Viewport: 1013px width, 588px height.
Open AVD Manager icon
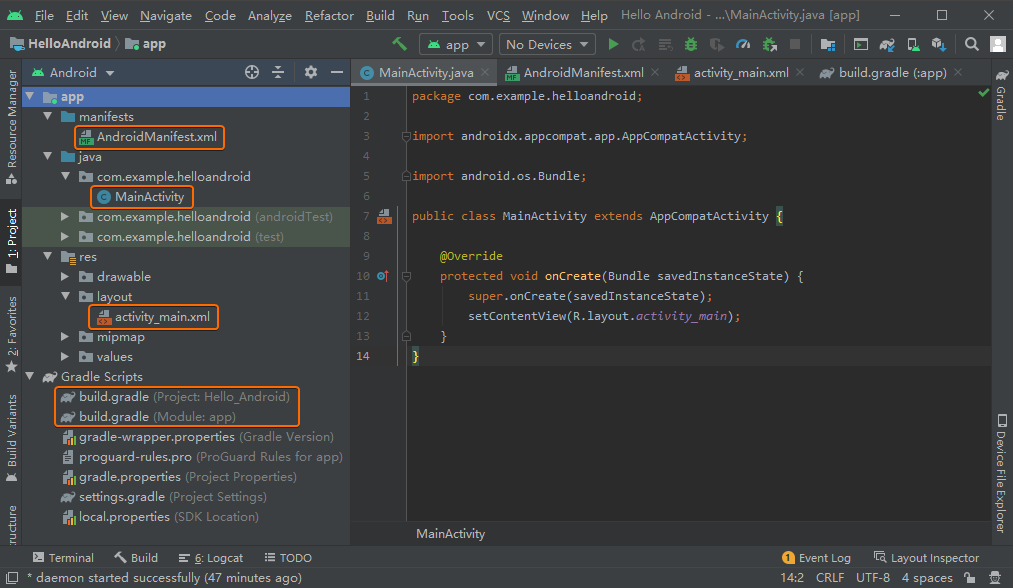pos(913,44)
